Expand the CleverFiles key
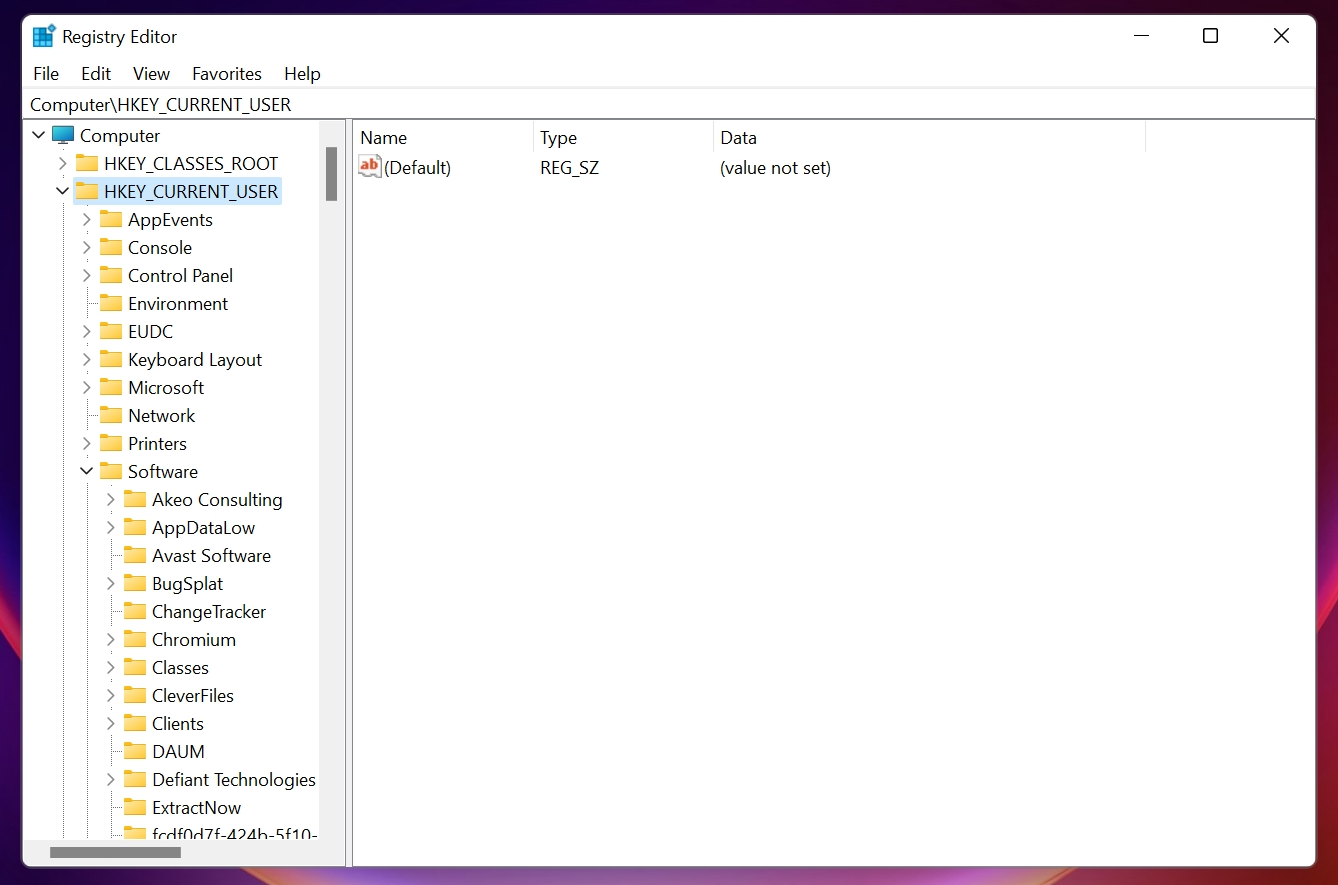 (x=111, y=695)
